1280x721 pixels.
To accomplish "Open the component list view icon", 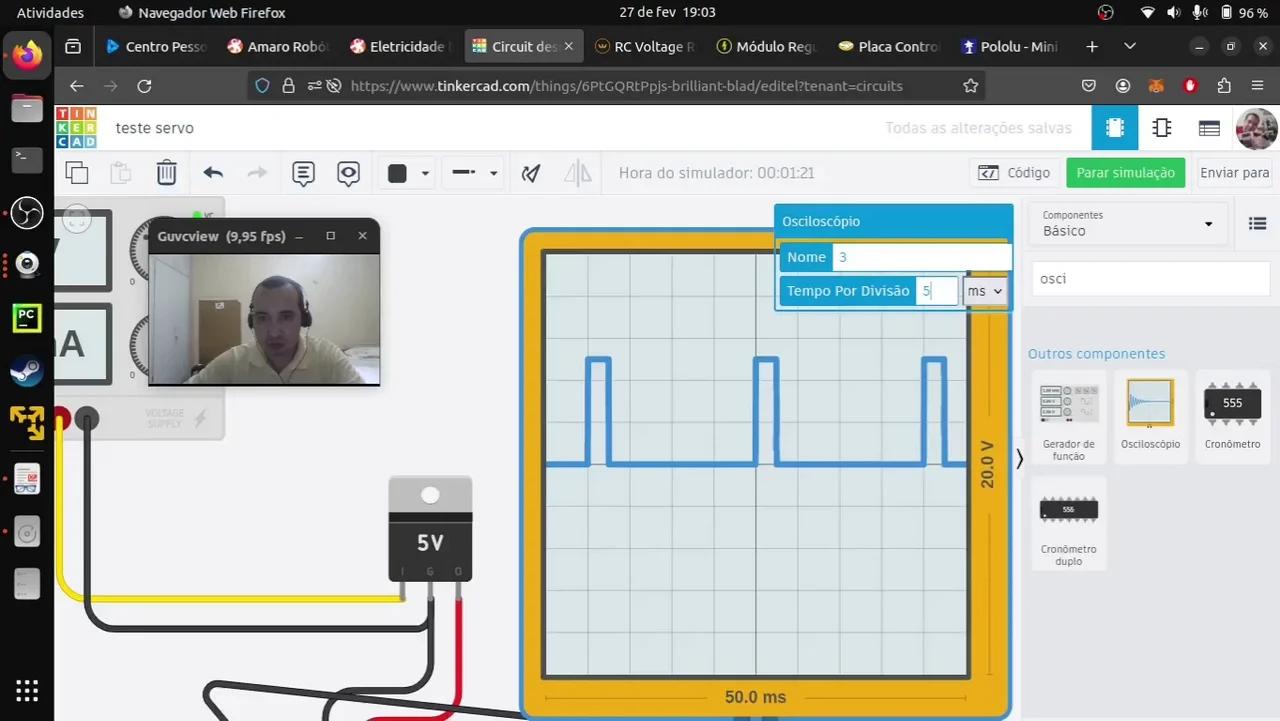I will (1257, 223).
